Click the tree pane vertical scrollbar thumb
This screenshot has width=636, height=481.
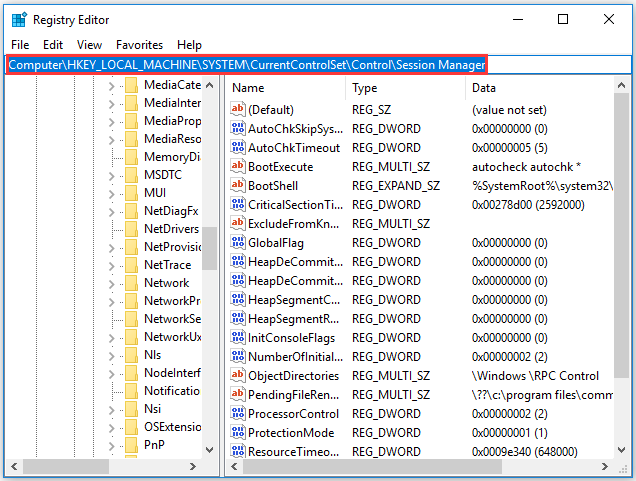pos(210,248)
